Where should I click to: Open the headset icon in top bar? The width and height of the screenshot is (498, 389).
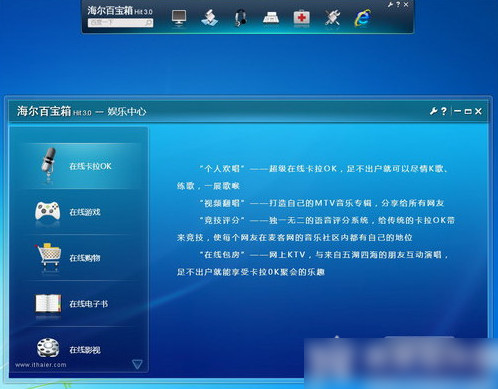point(240,18)
